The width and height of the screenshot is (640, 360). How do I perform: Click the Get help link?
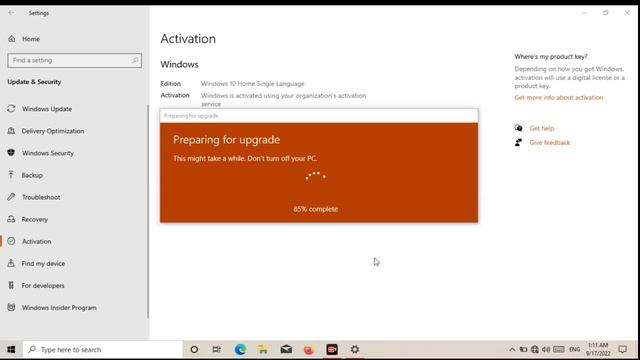(542, 128)
